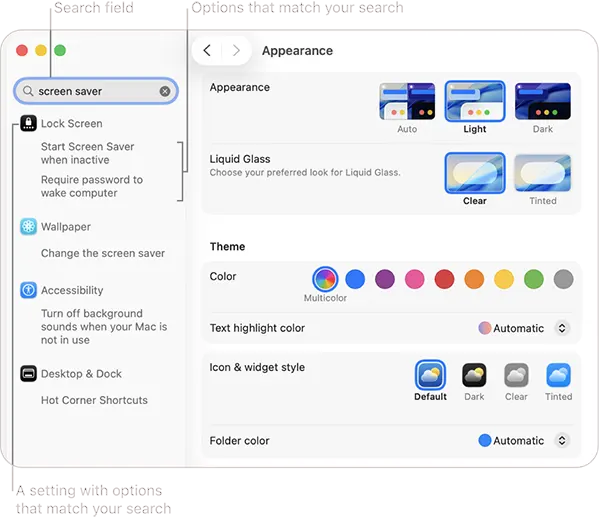This screenshot has width=600, height=519.
Task: Open Accessibility settings in sidebar
Action: coord(72,290)
